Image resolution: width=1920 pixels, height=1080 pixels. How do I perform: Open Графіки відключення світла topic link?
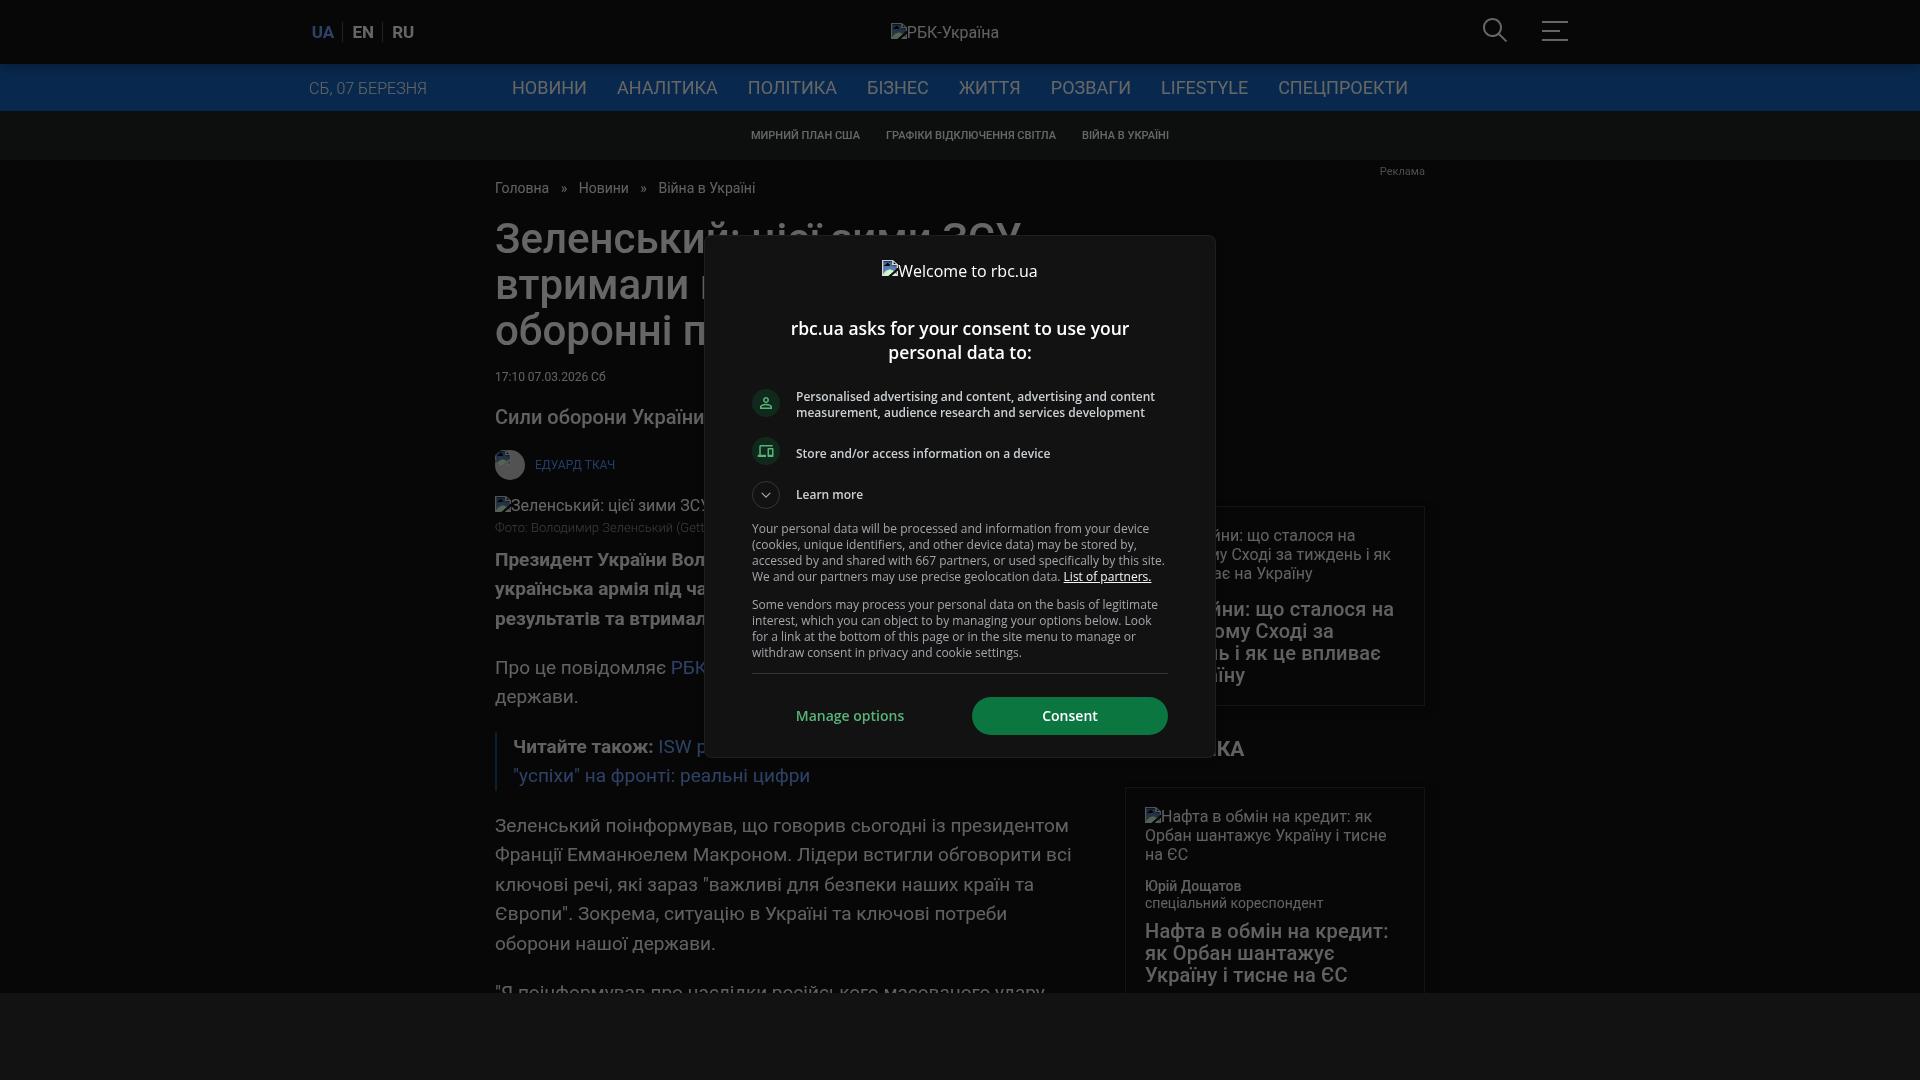(x=970, y=135)
